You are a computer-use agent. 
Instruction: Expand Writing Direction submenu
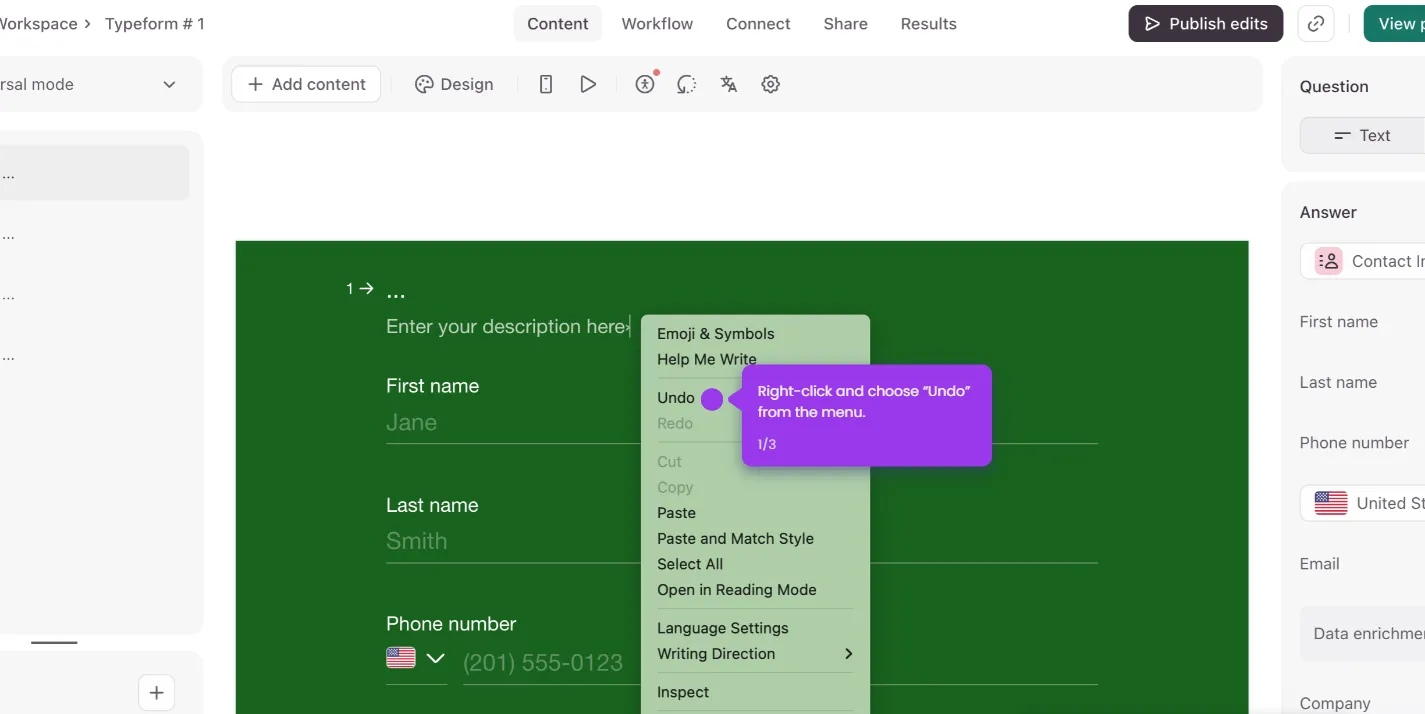pyautogui.click(x=755, y=654)
